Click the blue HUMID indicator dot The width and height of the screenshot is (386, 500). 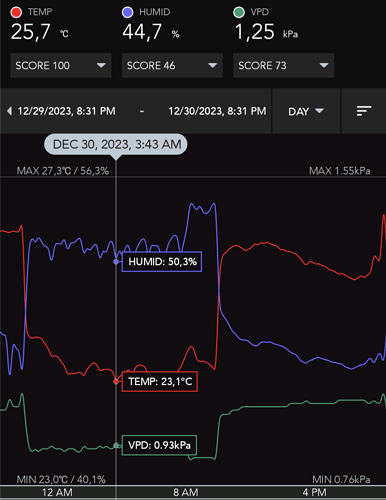[128, 12]
